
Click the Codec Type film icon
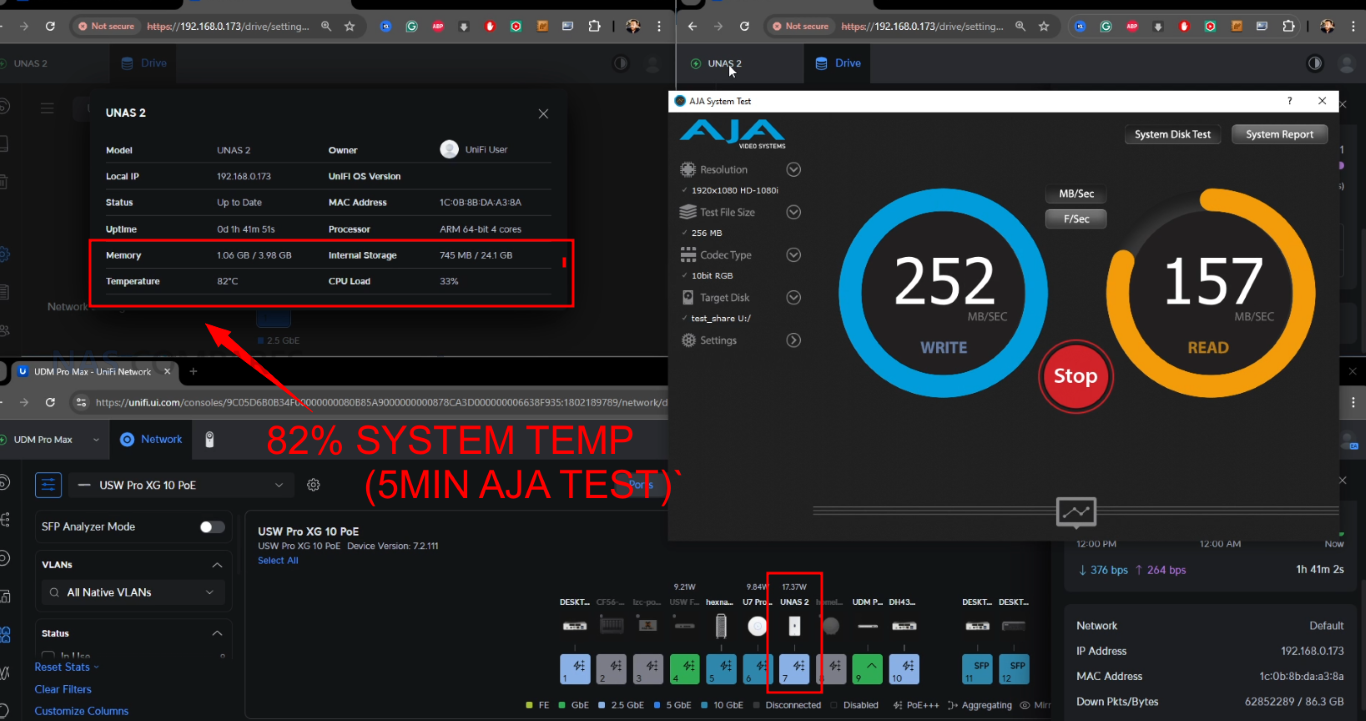point(688,255)
